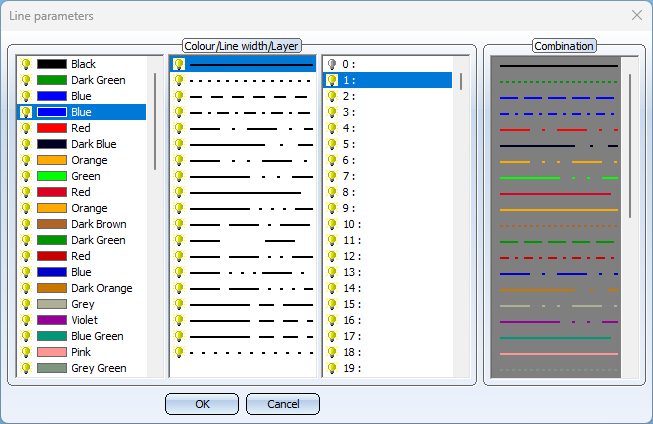The image size is (653, 424).
Task: Disable visibility bulb of layer 14
Action: coord(332,288)
